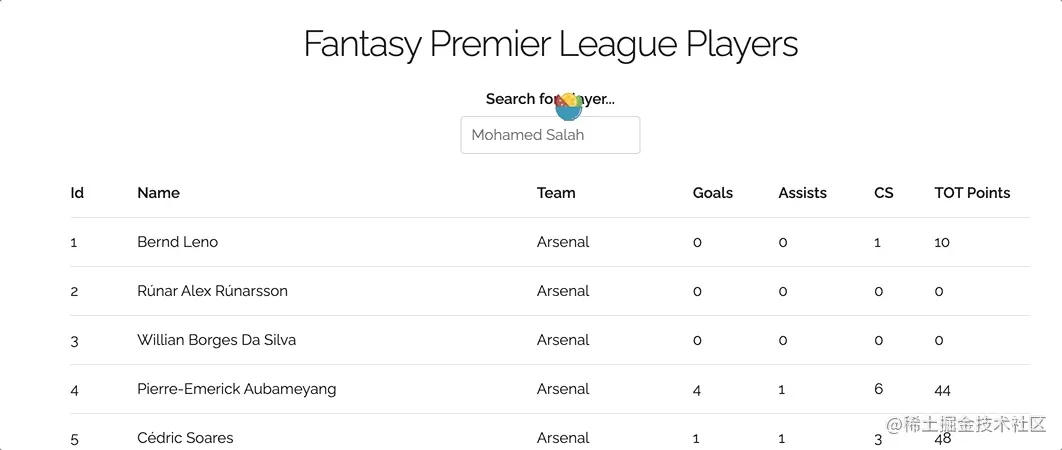Click the TOT Points column header
This screenshot has width=1062, height=450.
click(972, 193)
